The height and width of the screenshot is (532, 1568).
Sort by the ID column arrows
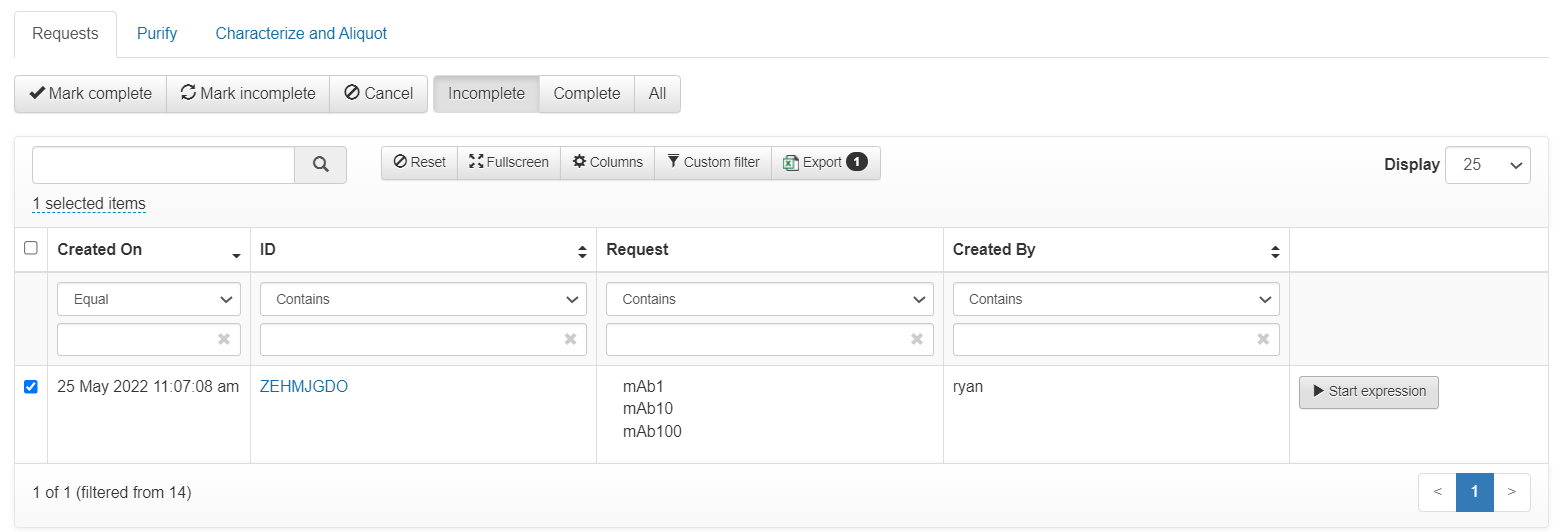[582, 253]
